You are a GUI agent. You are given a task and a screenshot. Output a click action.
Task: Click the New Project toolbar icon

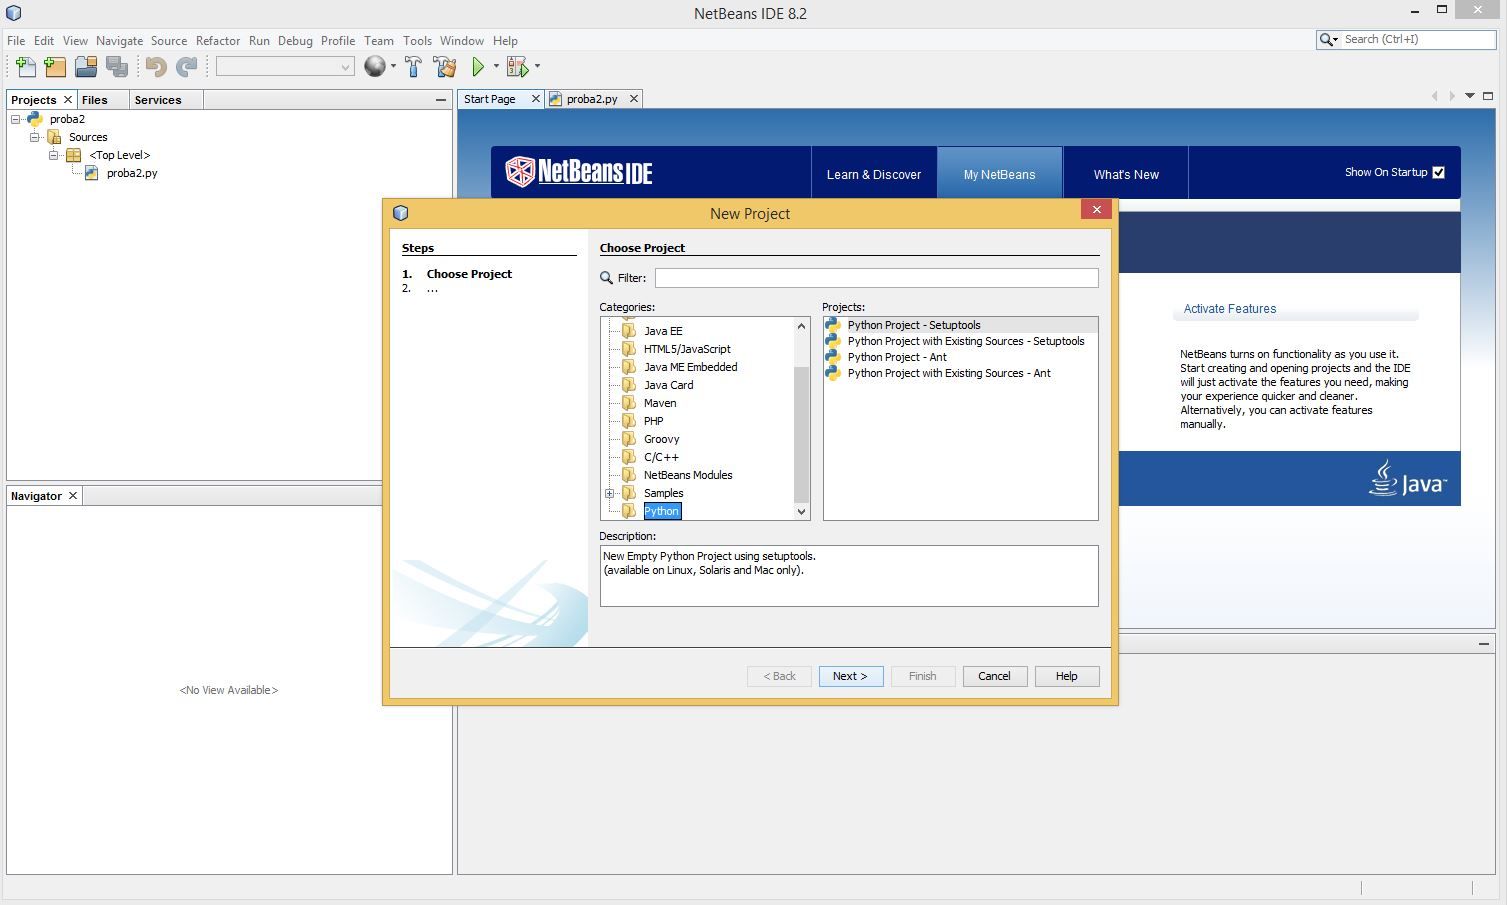pyautogui.click(x=55, y=67)
